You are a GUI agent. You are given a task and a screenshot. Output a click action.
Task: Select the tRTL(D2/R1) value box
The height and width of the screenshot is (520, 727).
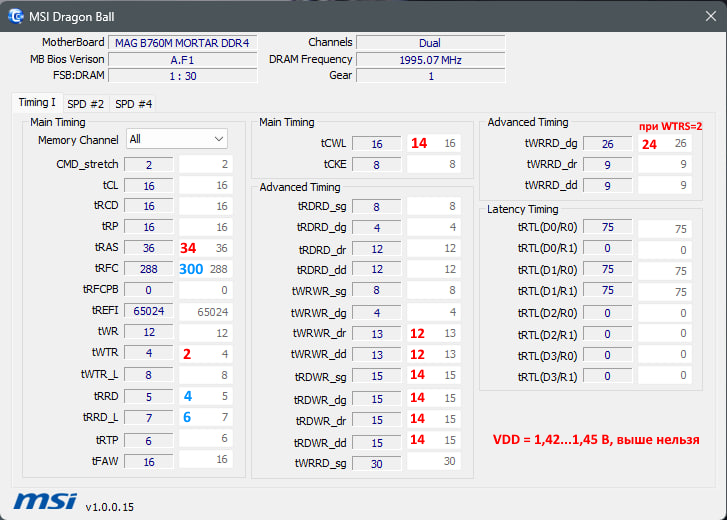(x=607, y=334)
